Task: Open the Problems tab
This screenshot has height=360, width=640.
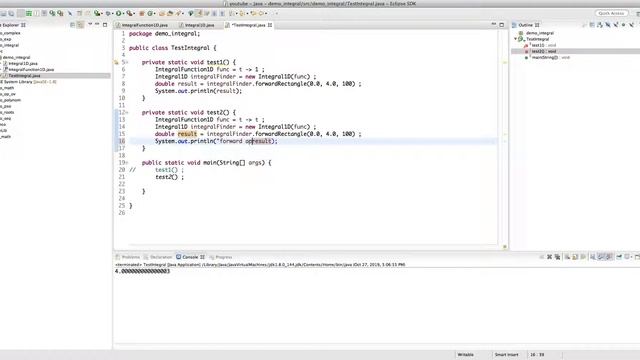Action: point(128,257)
